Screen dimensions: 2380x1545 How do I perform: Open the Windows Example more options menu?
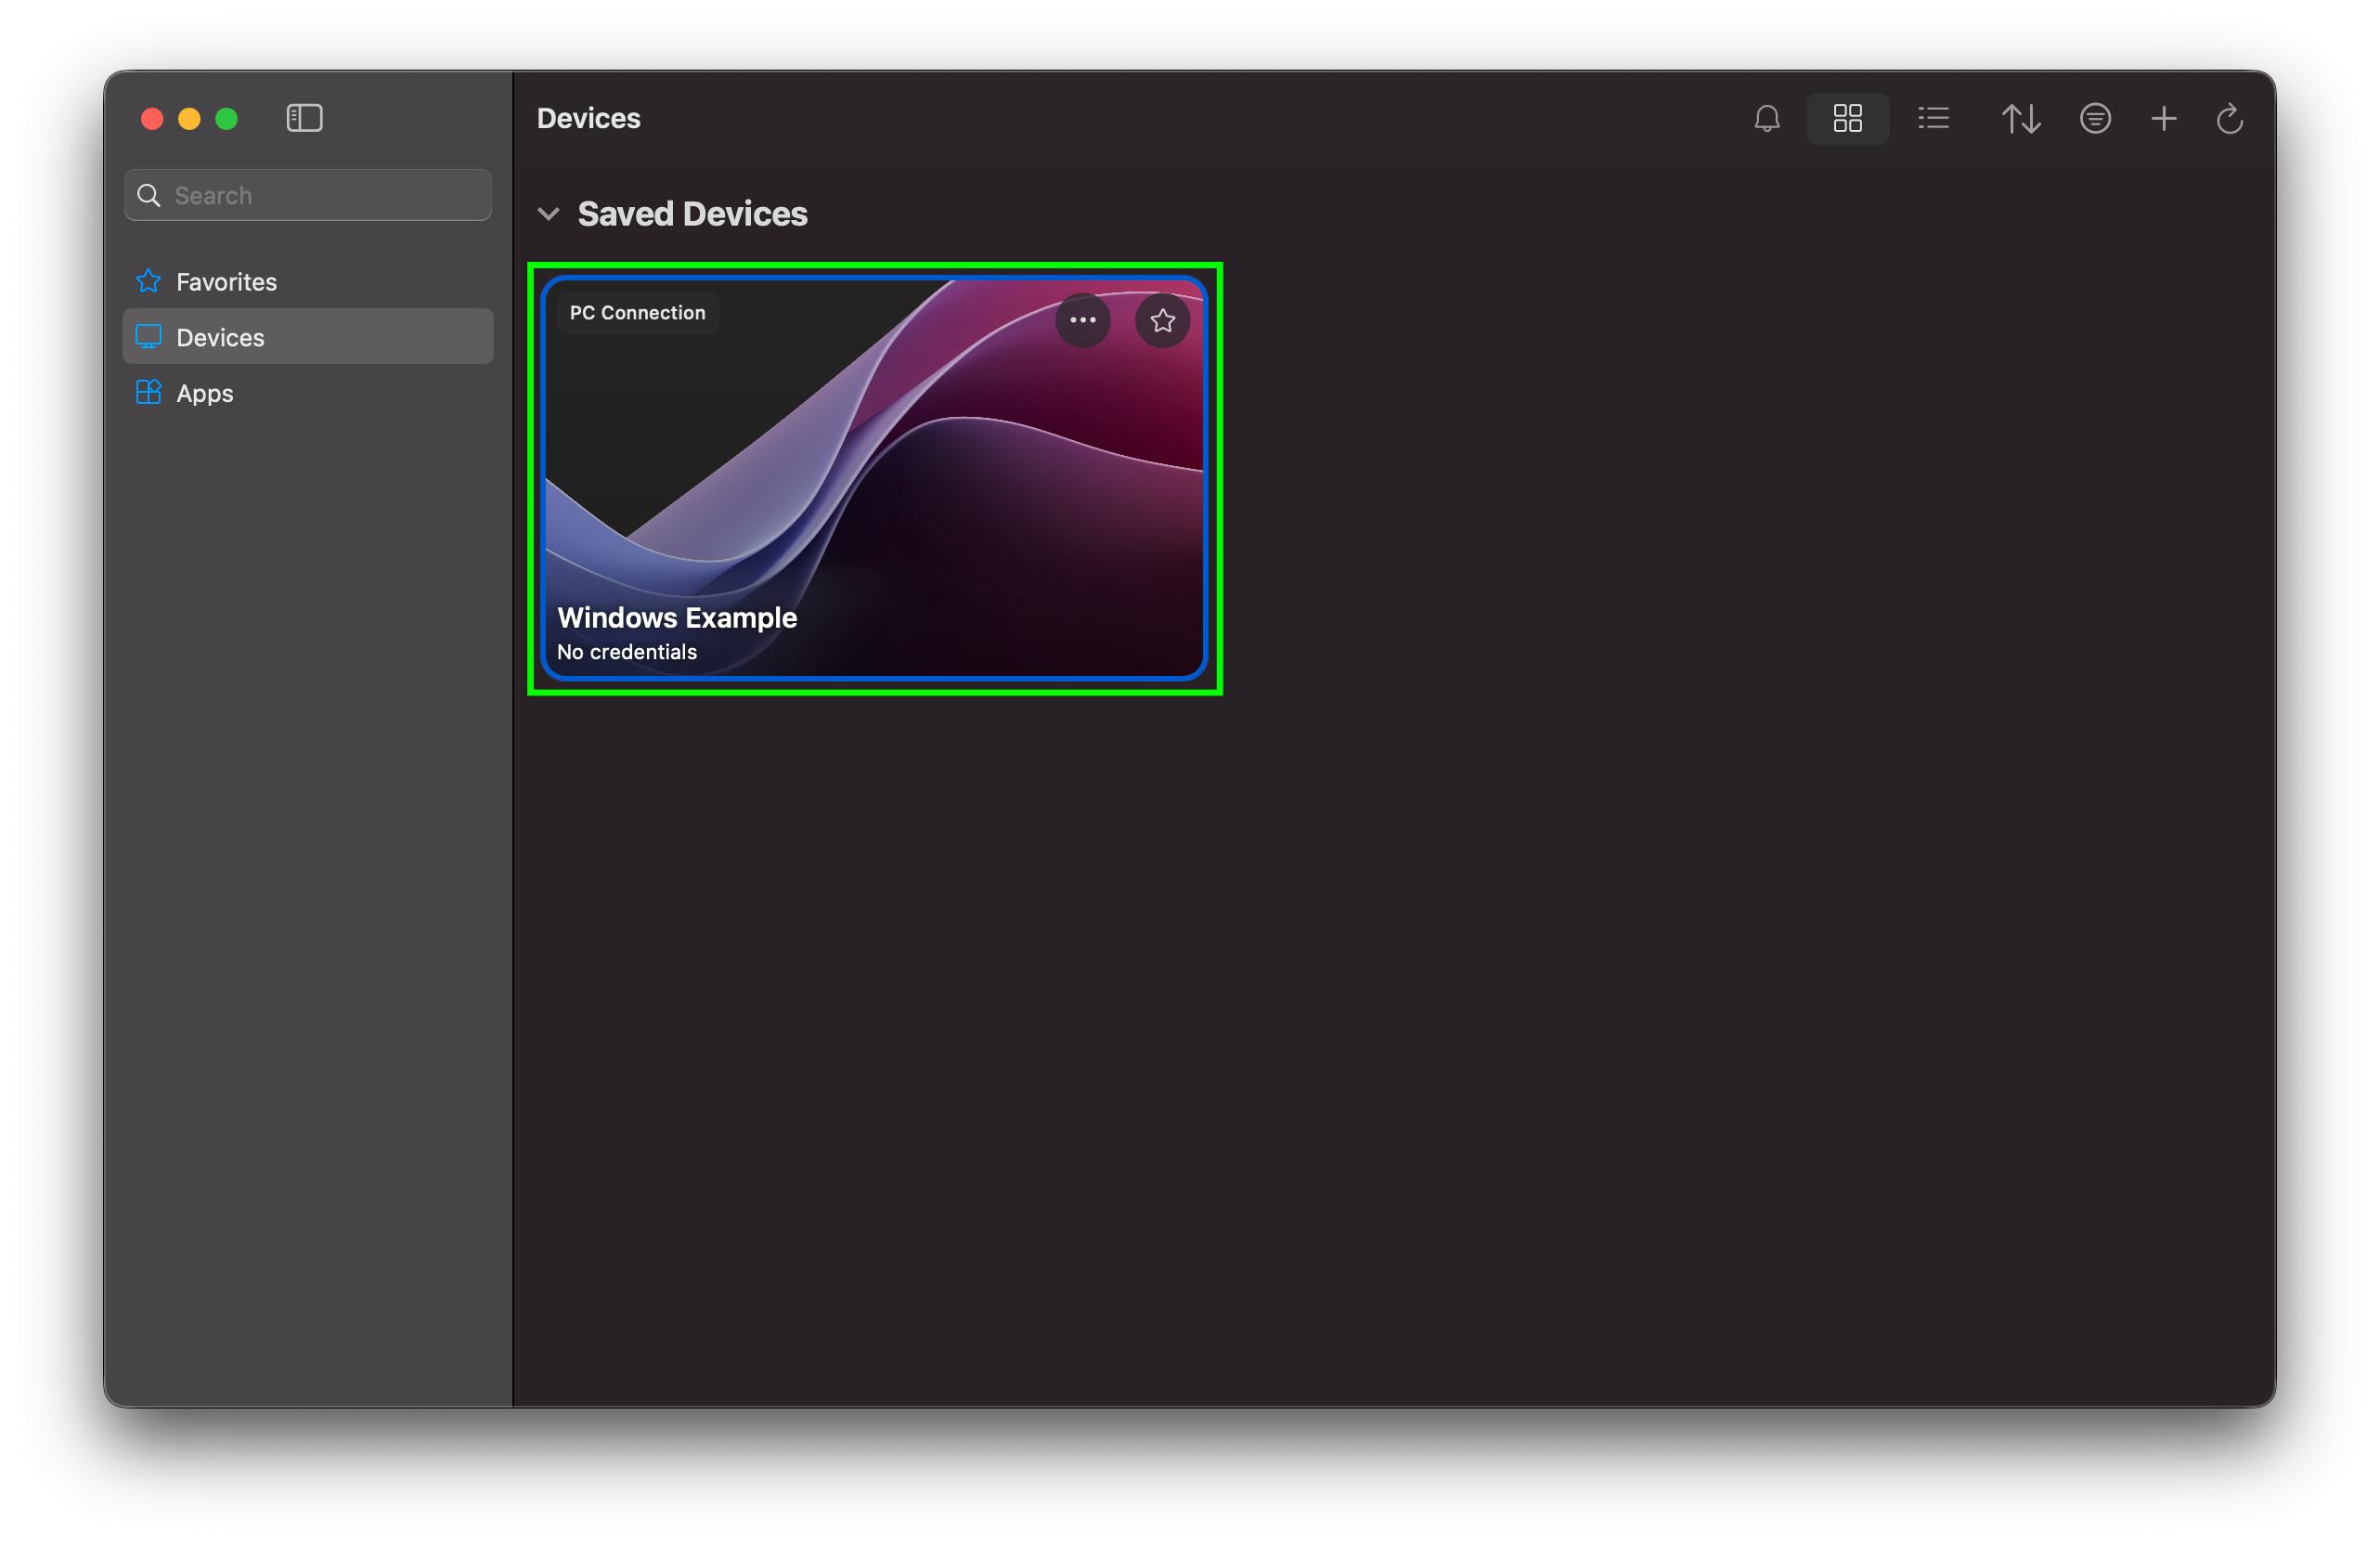(1082, 320)
